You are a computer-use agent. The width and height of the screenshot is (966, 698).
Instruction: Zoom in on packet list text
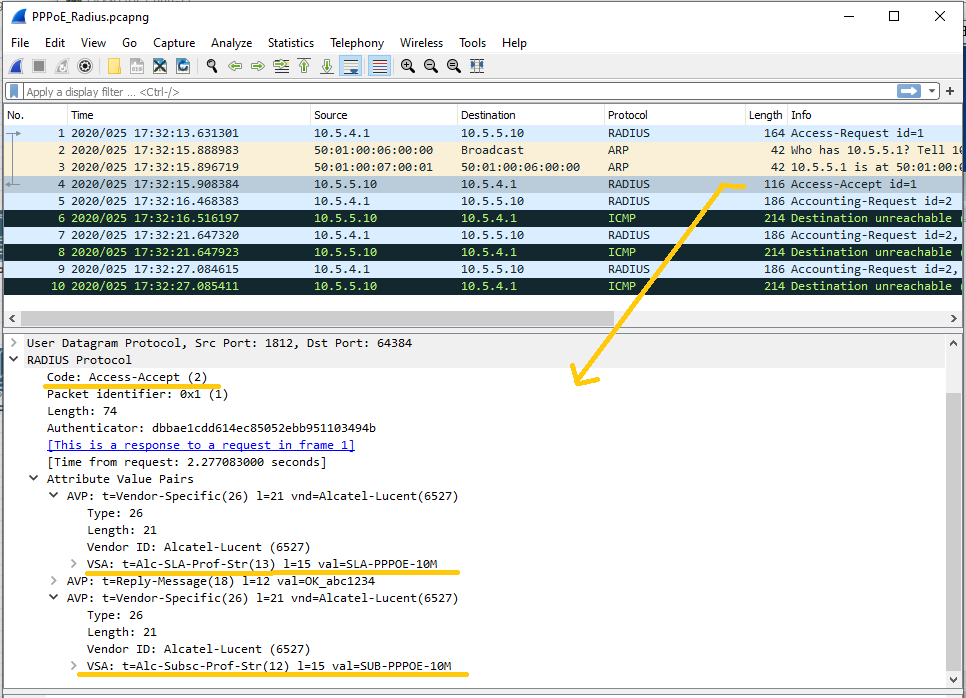[x=409, y=66]
